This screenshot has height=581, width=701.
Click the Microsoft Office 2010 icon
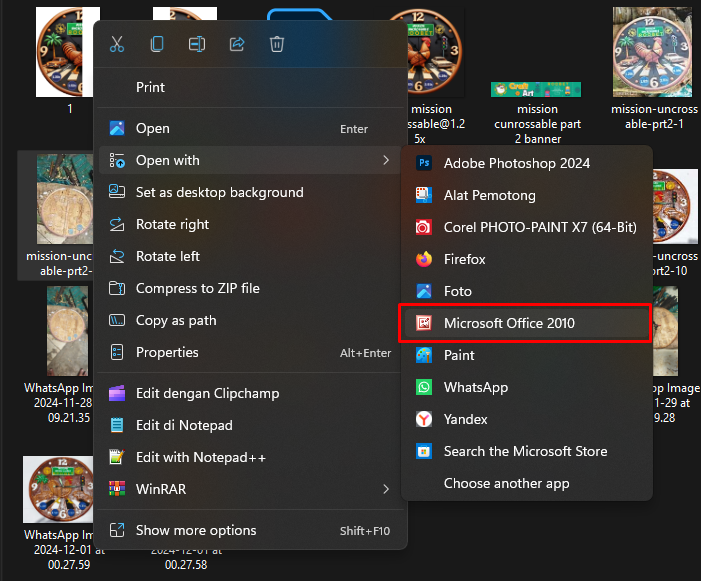click(x=424, y=323)
